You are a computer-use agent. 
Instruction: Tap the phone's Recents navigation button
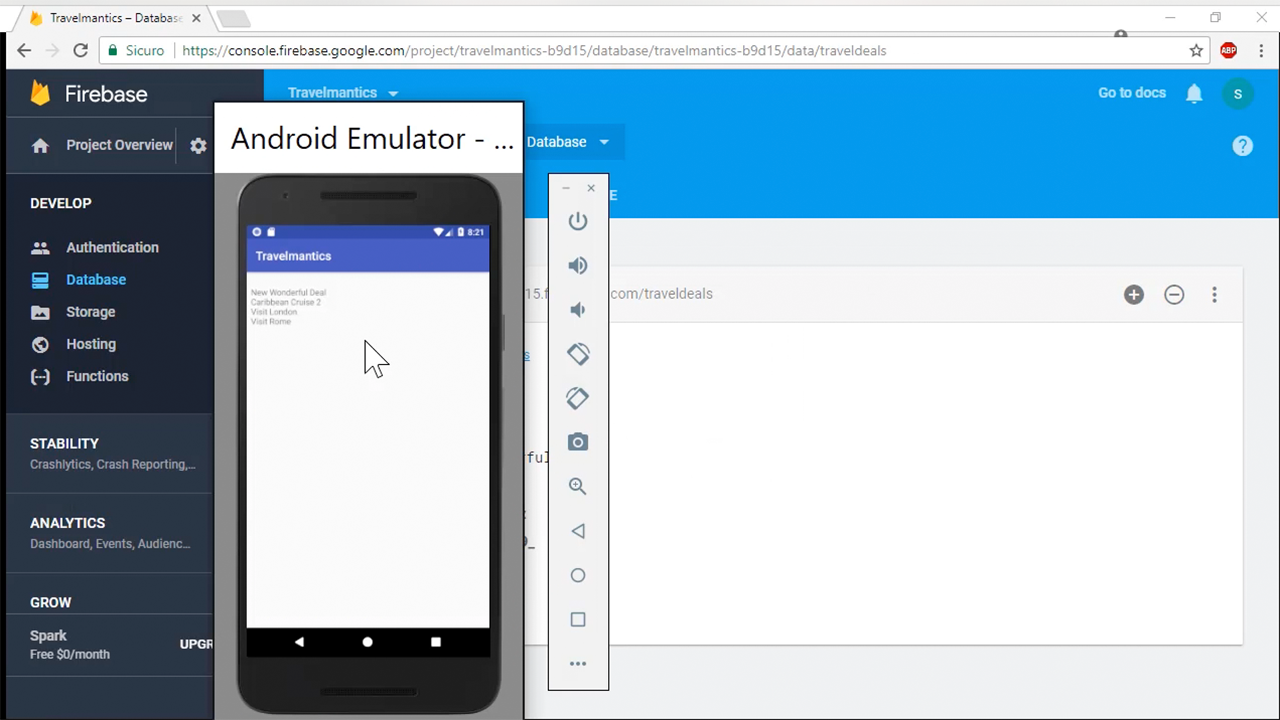pyautogui.click(x=435, y=642)
